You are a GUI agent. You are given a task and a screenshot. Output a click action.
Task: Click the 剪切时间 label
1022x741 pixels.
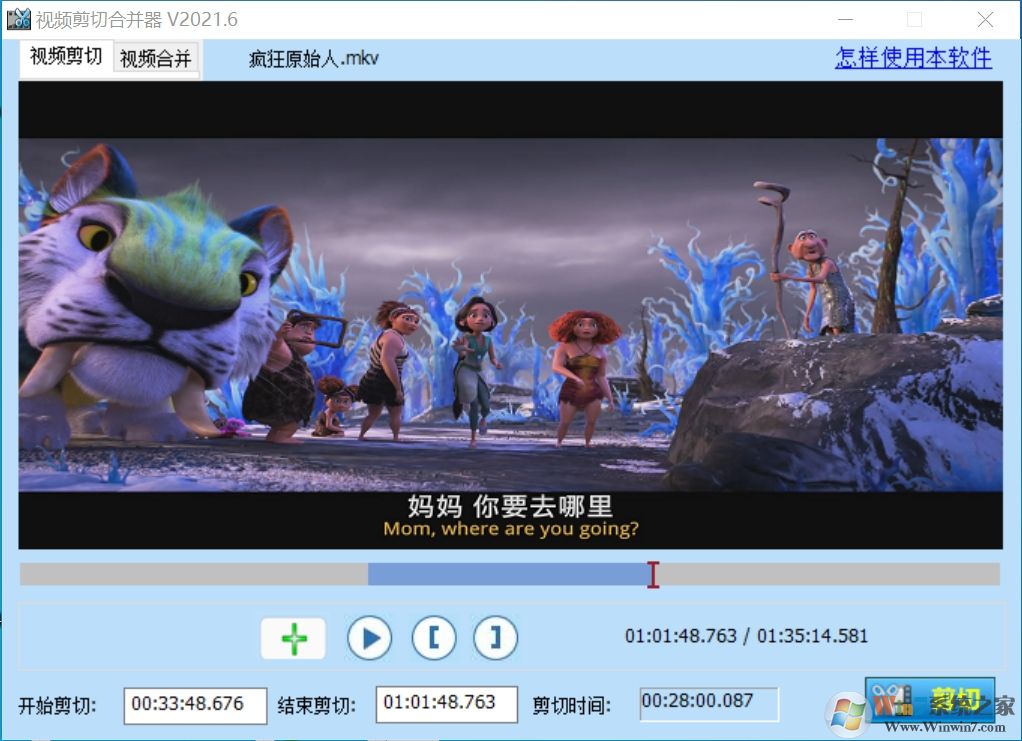coord(572,706)
